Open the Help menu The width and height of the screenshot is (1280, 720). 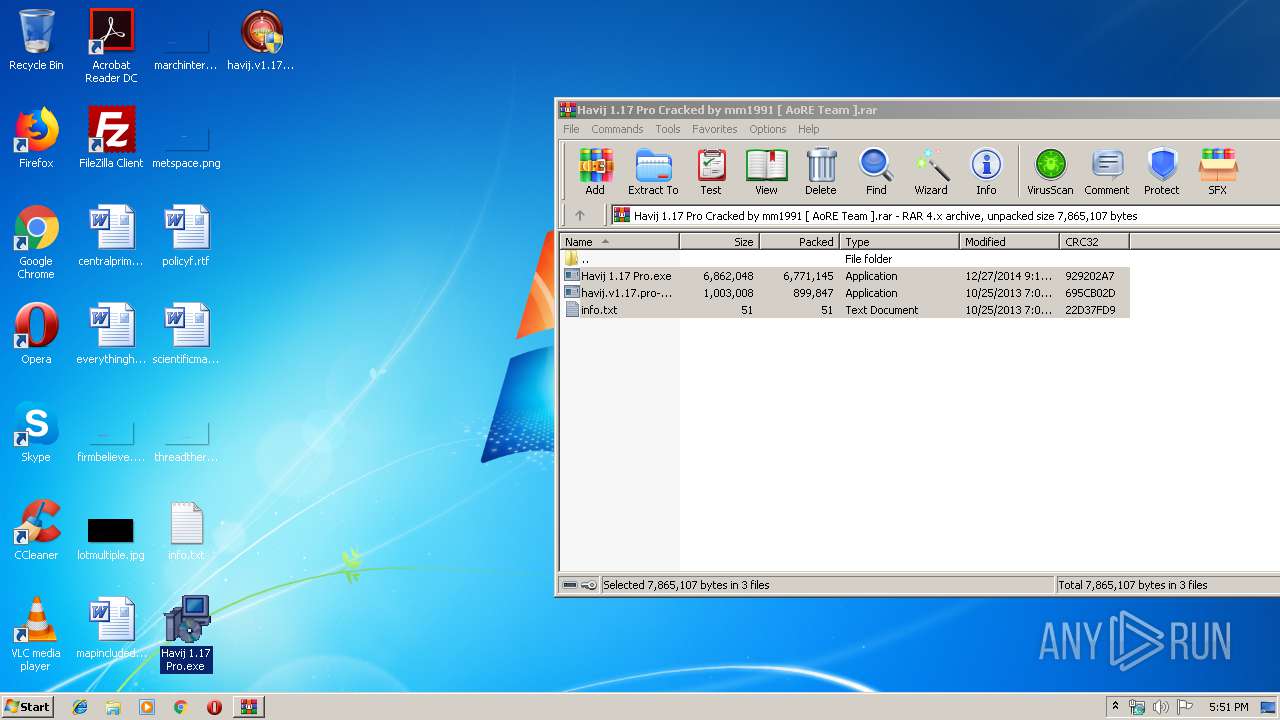809,129
